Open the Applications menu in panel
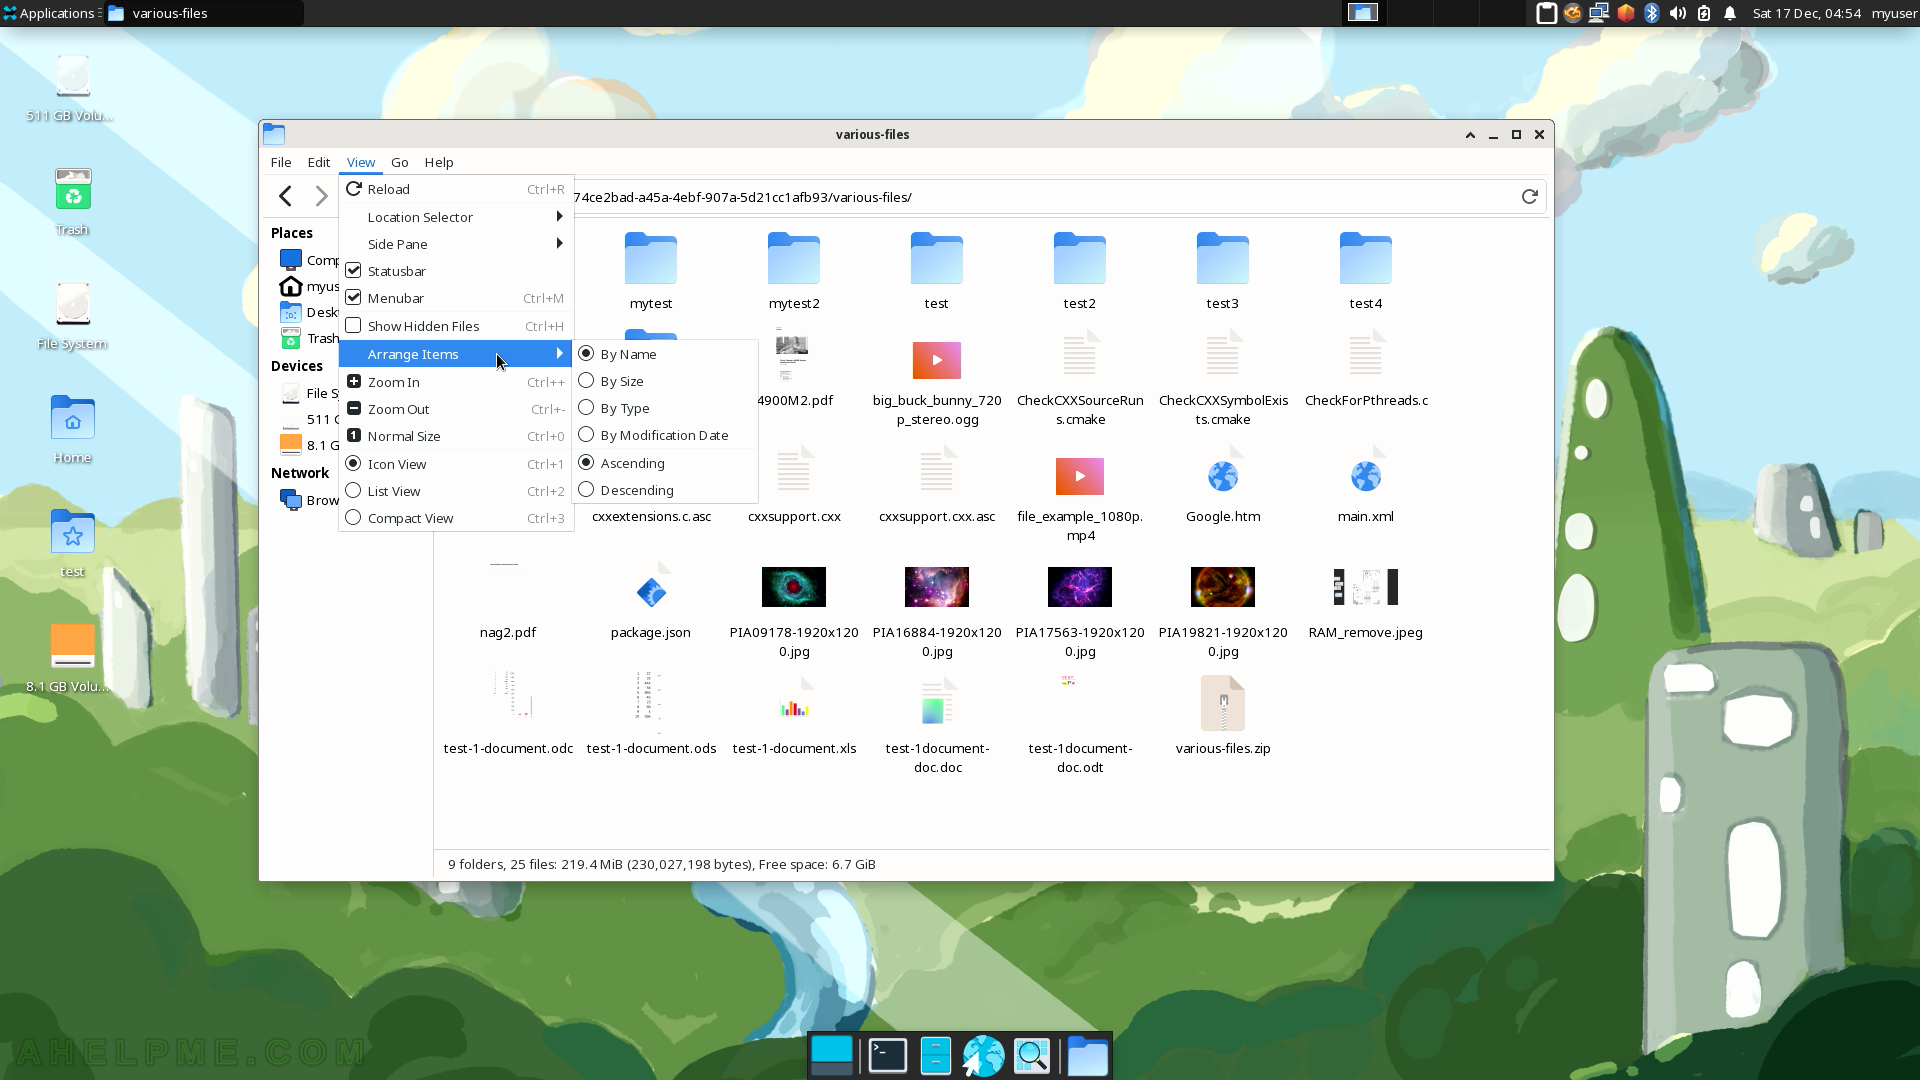1920x1080 pixels. pos(49,13)
